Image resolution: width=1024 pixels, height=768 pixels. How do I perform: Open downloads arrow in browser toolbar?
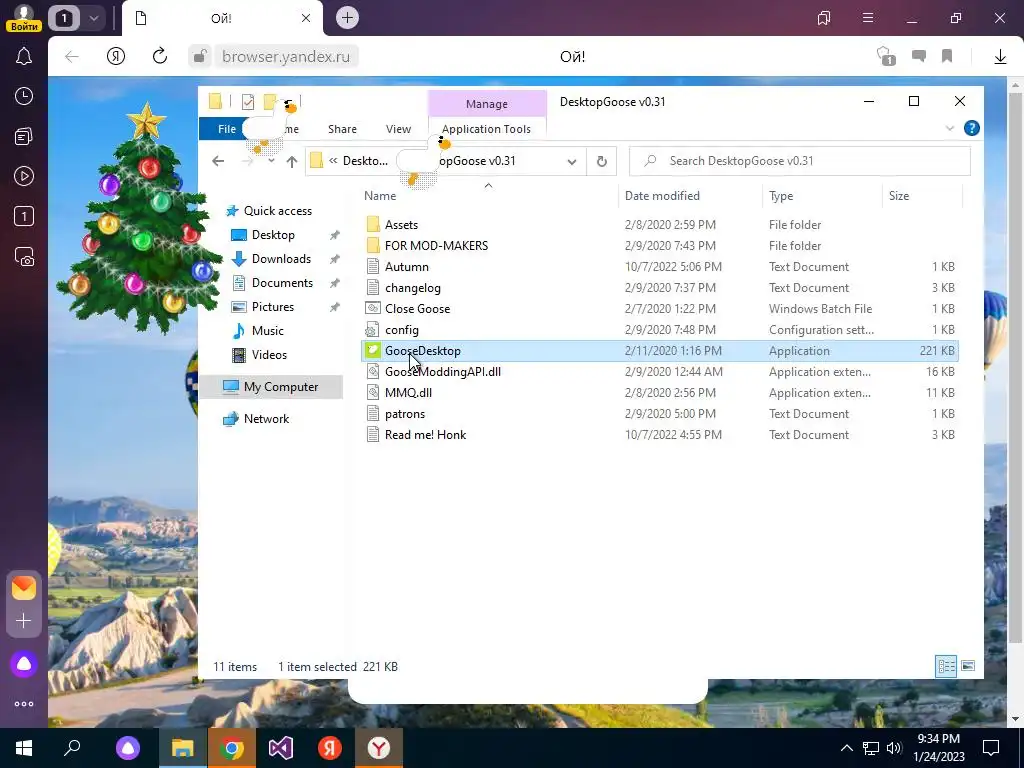(x=1000, y=57)
